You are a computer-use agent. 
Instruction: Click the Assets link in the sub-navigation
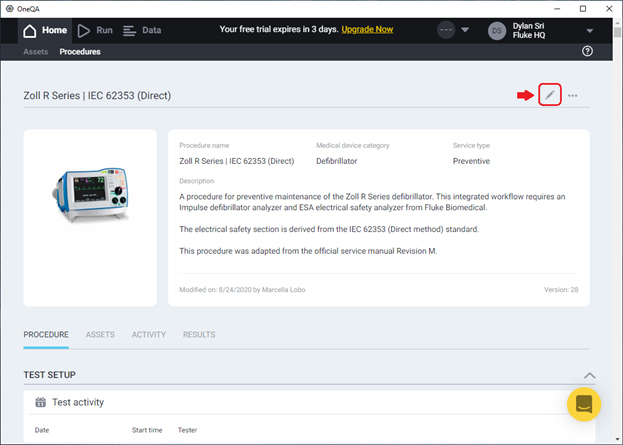(35, 51)
